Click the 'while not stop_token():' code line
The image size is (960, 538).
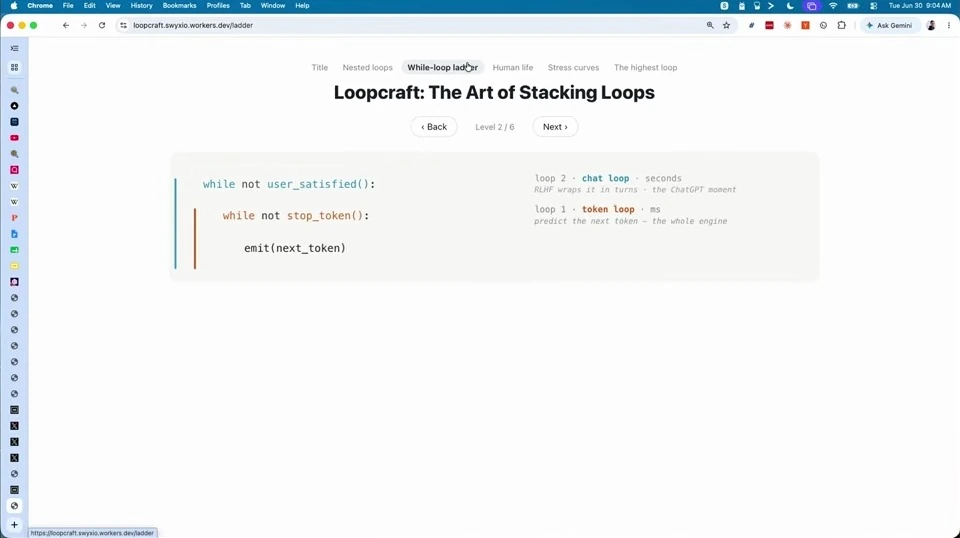(296, 215)
